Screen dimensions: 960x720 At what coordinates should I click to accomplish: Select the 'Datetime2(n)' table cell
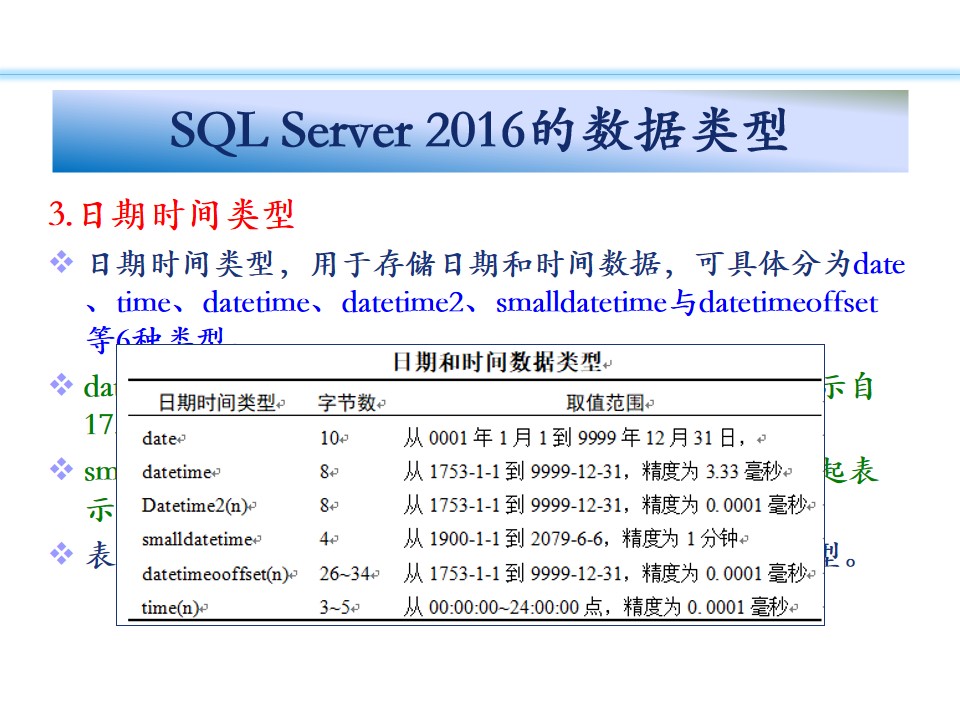(x=194, y=506)
